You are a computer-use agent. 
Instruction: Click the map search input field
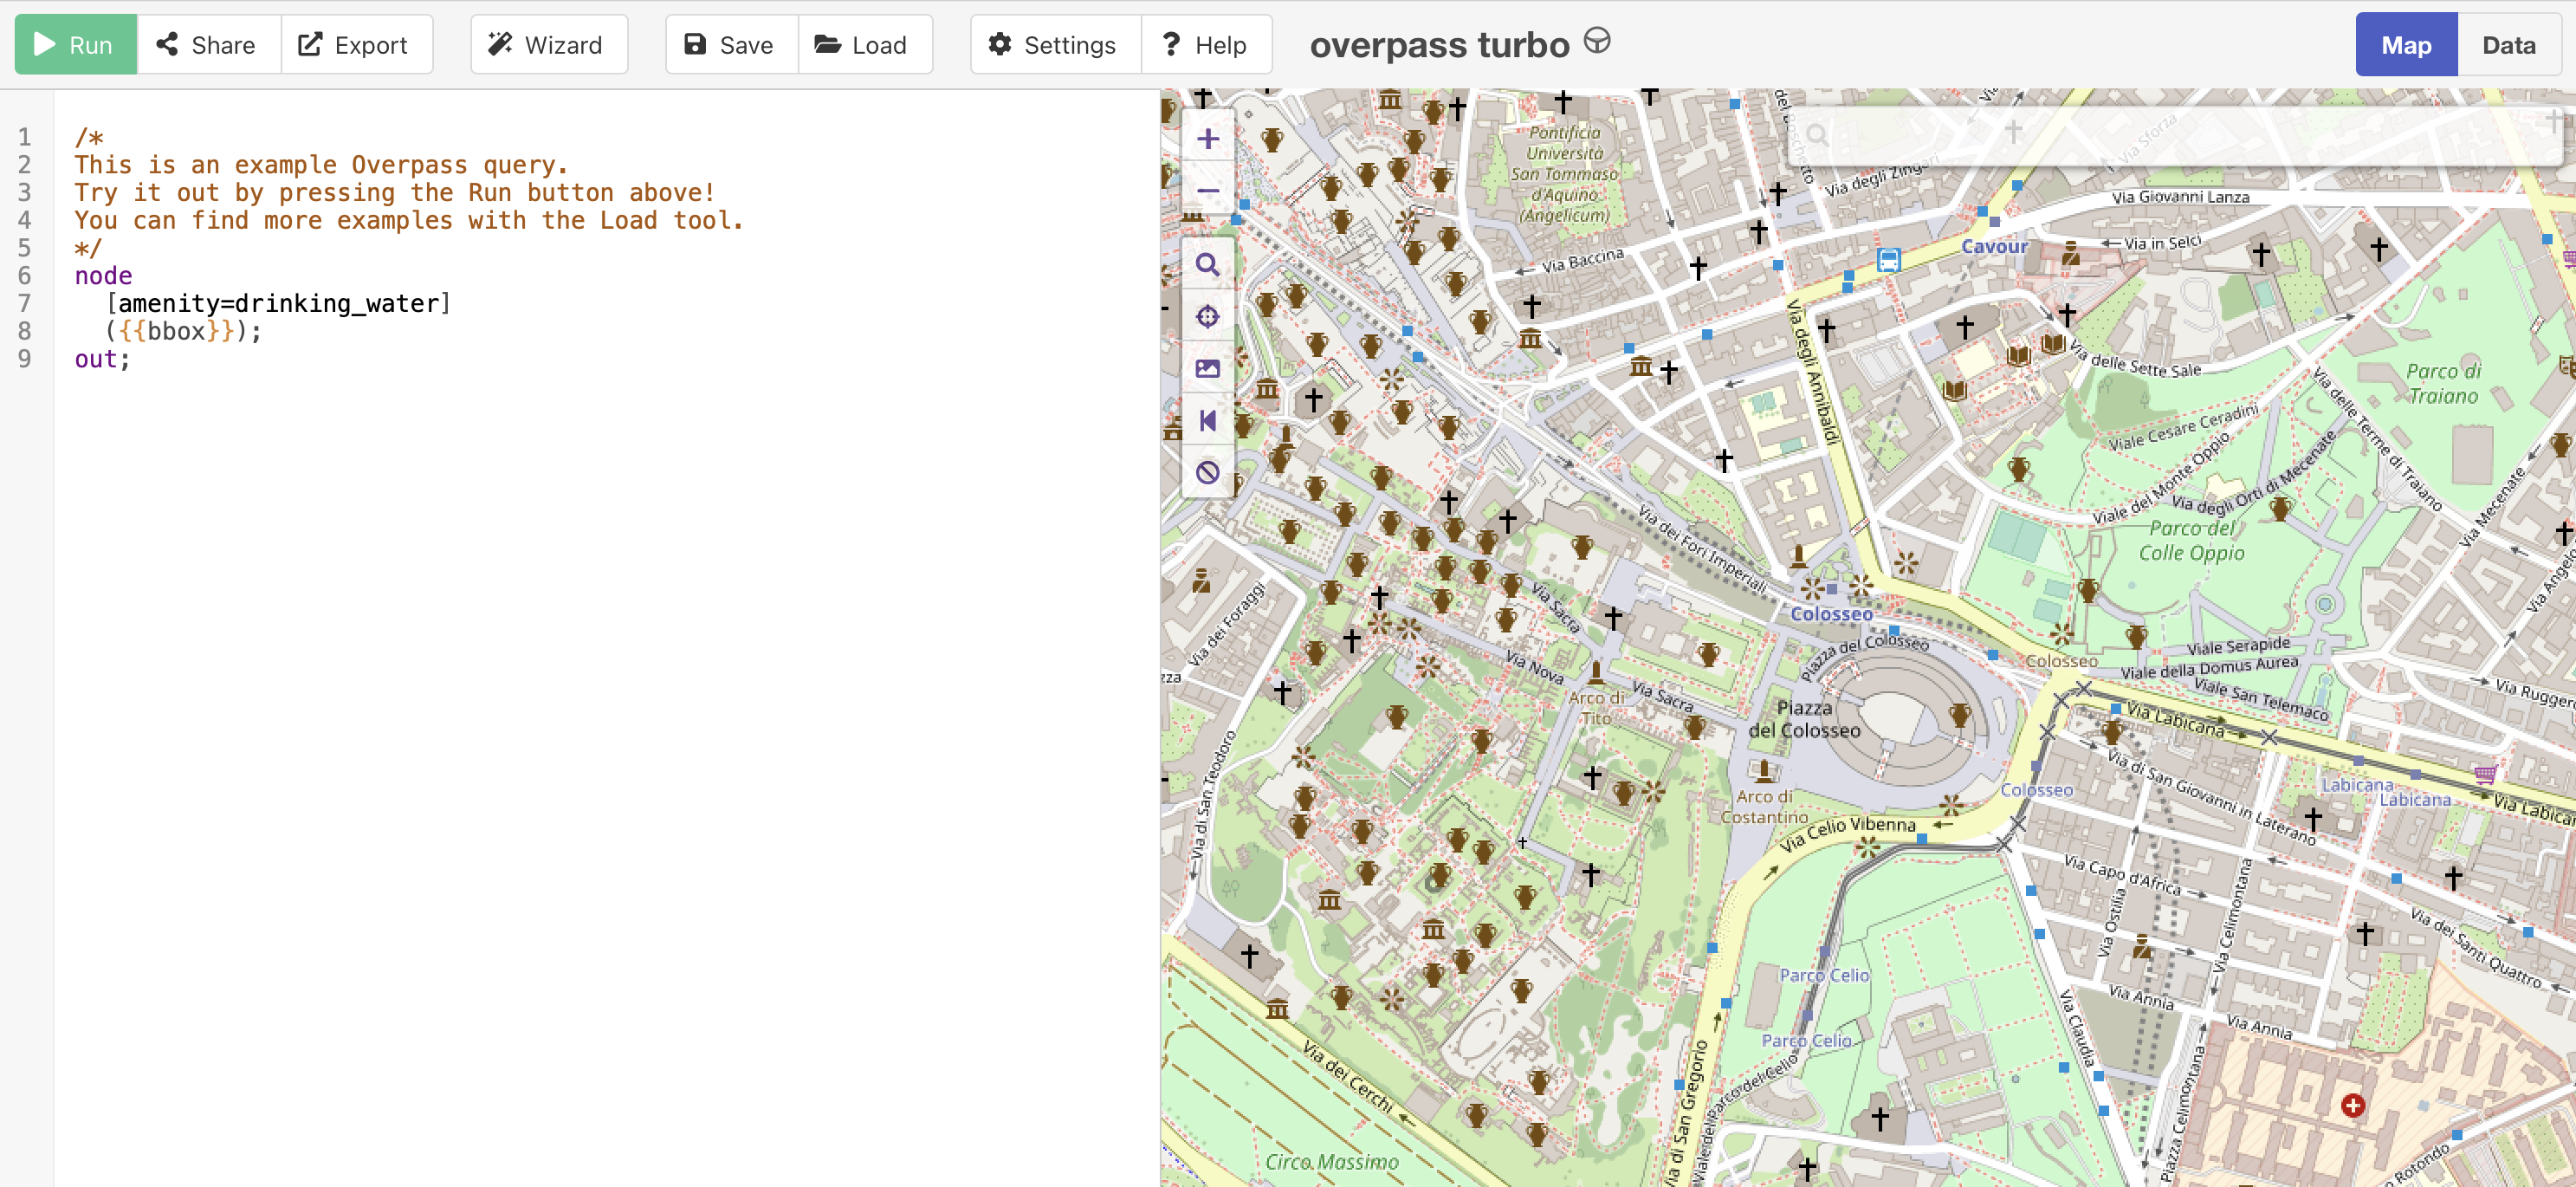[x=2180, y=135]
